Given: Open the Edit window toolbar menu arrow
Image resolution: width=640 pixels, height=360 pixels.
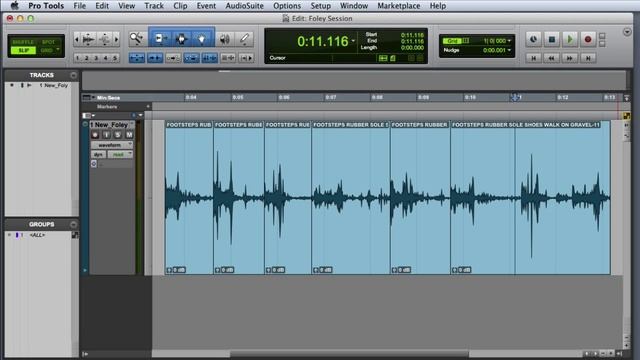Looking at the screenshot, I should [x=627, y=32].
